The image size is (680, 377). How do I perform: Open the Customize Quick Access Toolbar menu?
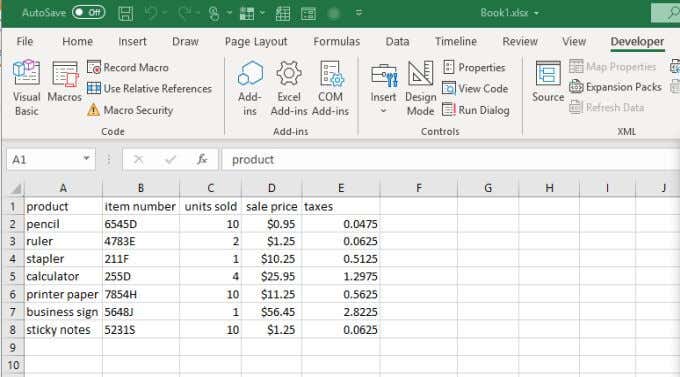(x=359, y=13)
